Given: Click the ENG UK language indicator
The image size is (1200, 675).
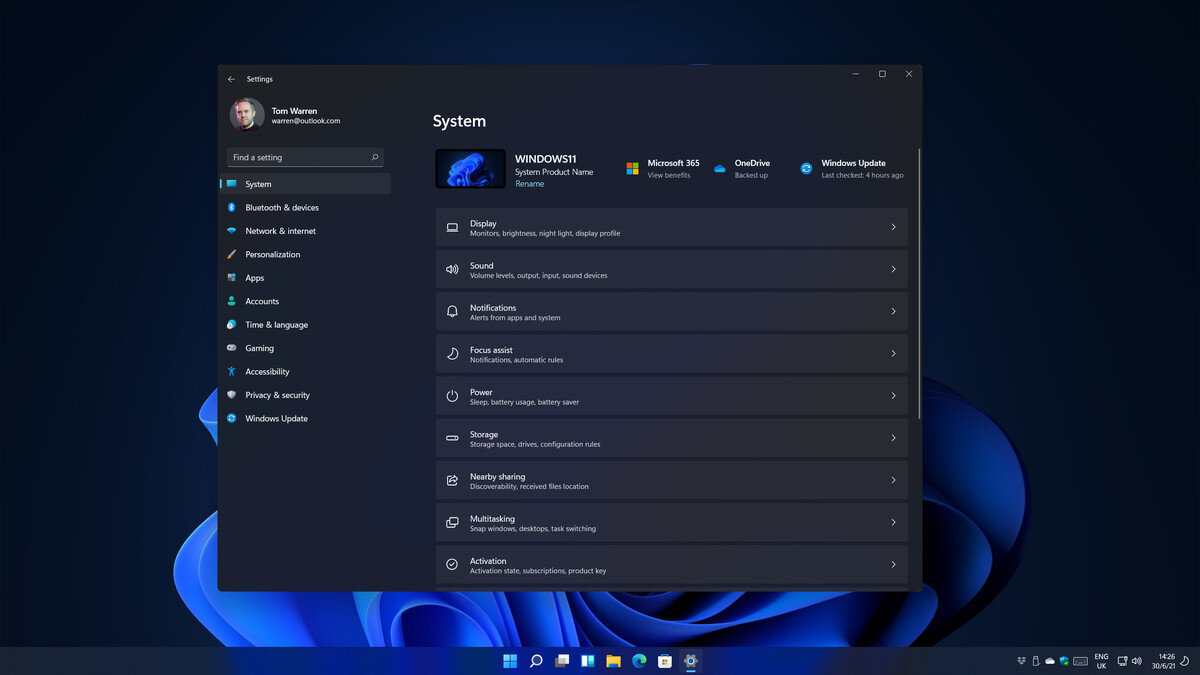Looking at the screenshot, I should 1101,661.
